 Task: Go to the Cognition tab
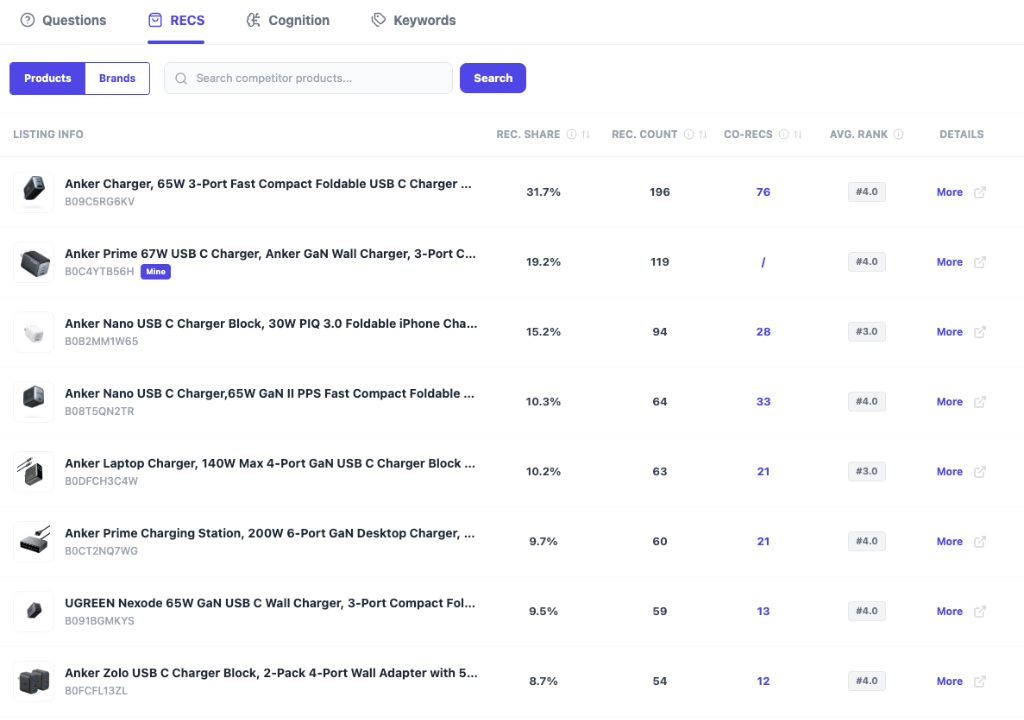(287, 20)
